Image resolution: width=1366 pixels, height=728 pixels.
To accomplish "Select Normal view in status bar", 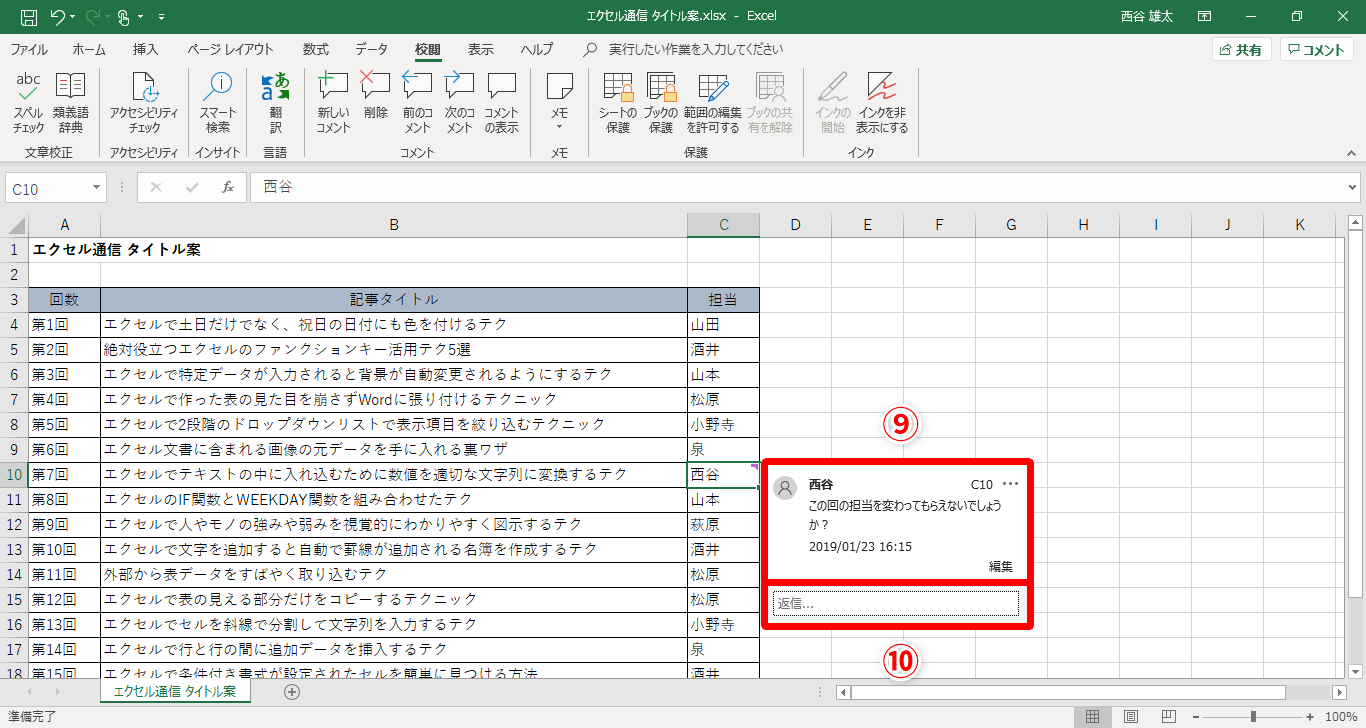I will click(1093, 717).
